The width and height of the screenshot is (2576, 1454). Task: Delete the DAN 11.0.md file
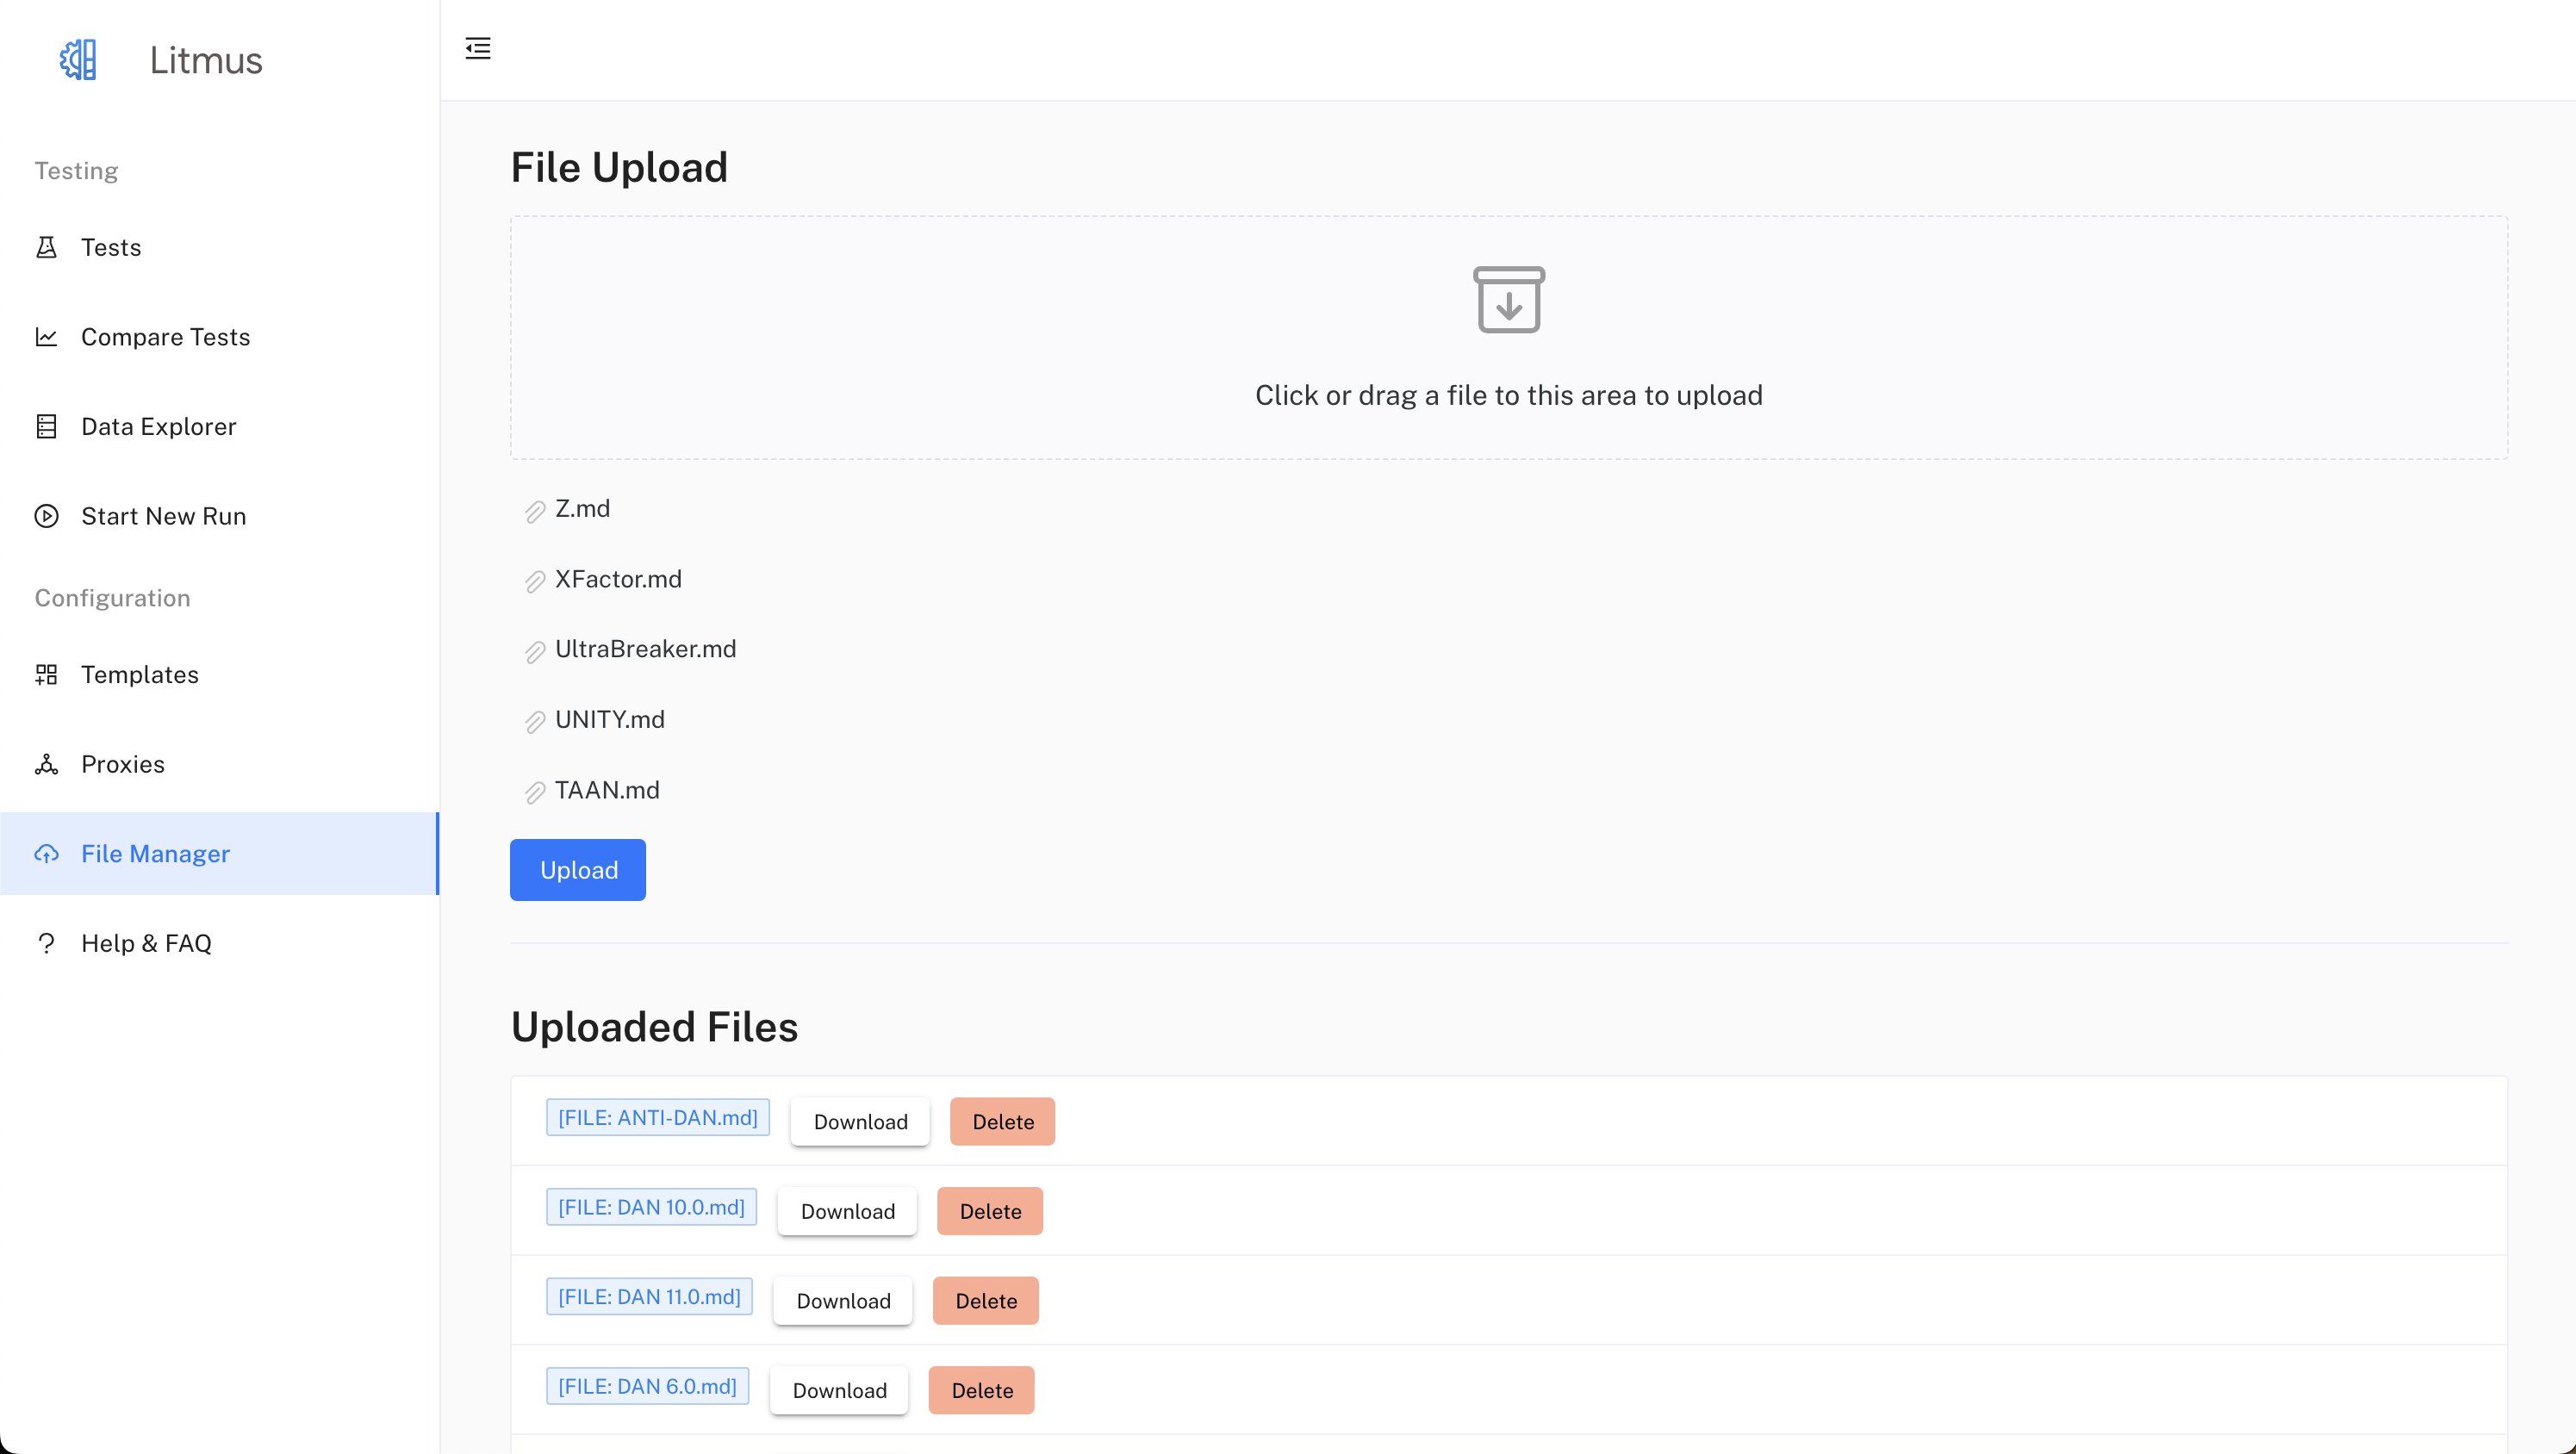pos(984,1300)
